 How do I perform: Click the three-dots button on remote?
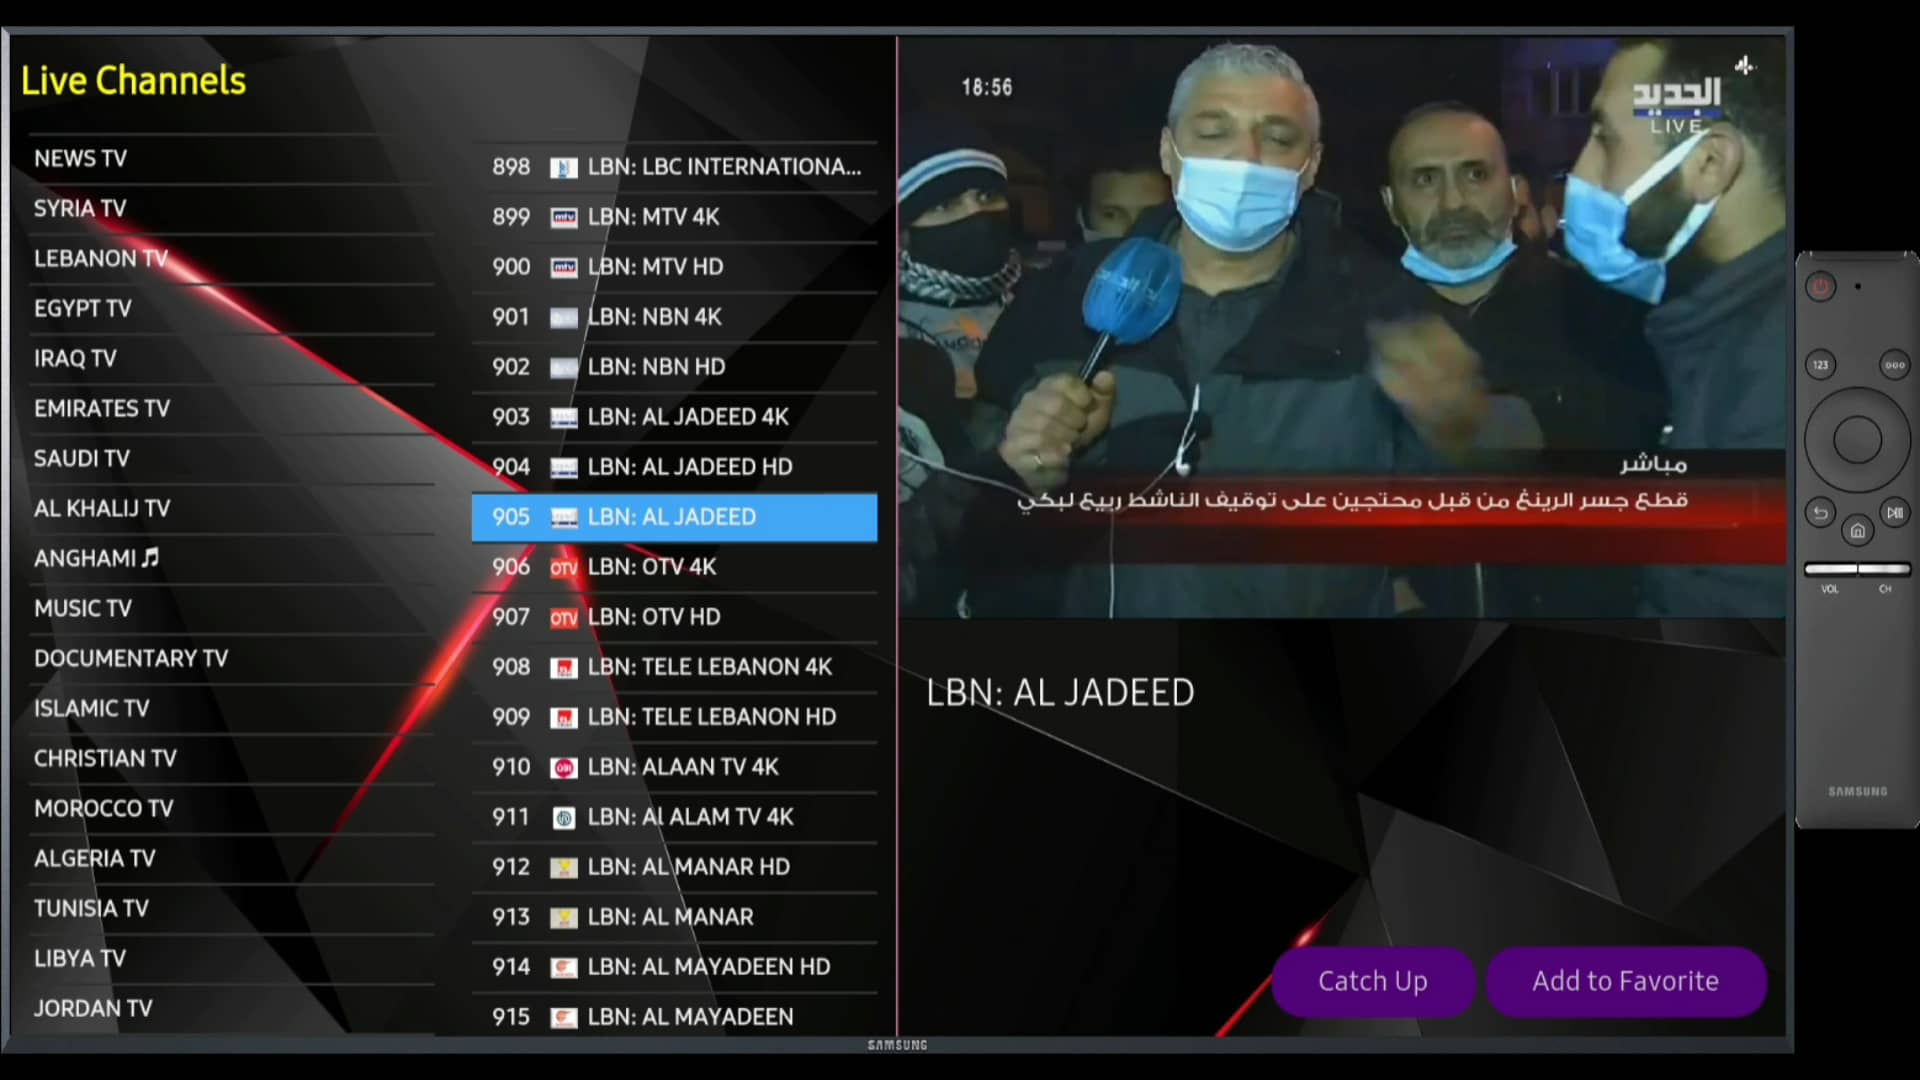[1894, 365]
